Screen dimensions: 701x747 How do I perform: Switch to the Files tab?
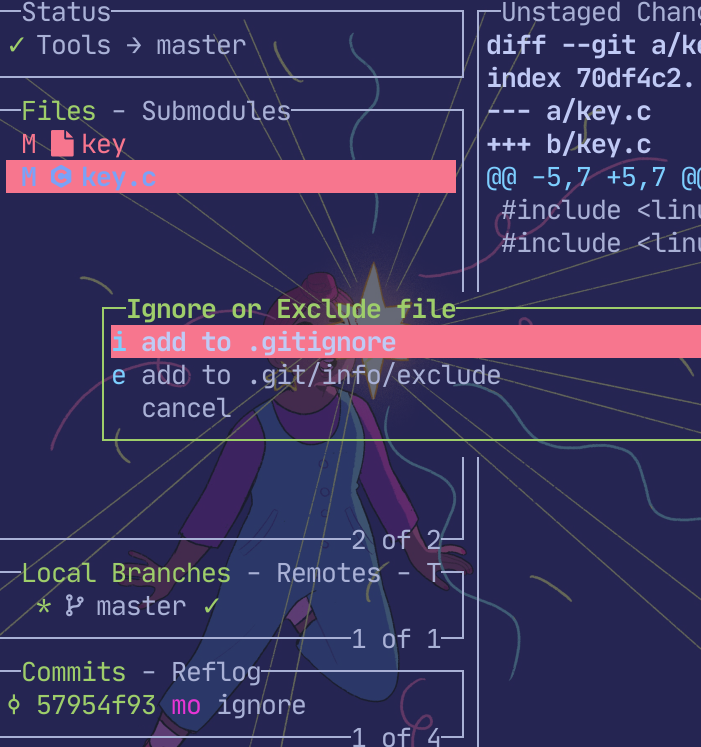point(59,111)
